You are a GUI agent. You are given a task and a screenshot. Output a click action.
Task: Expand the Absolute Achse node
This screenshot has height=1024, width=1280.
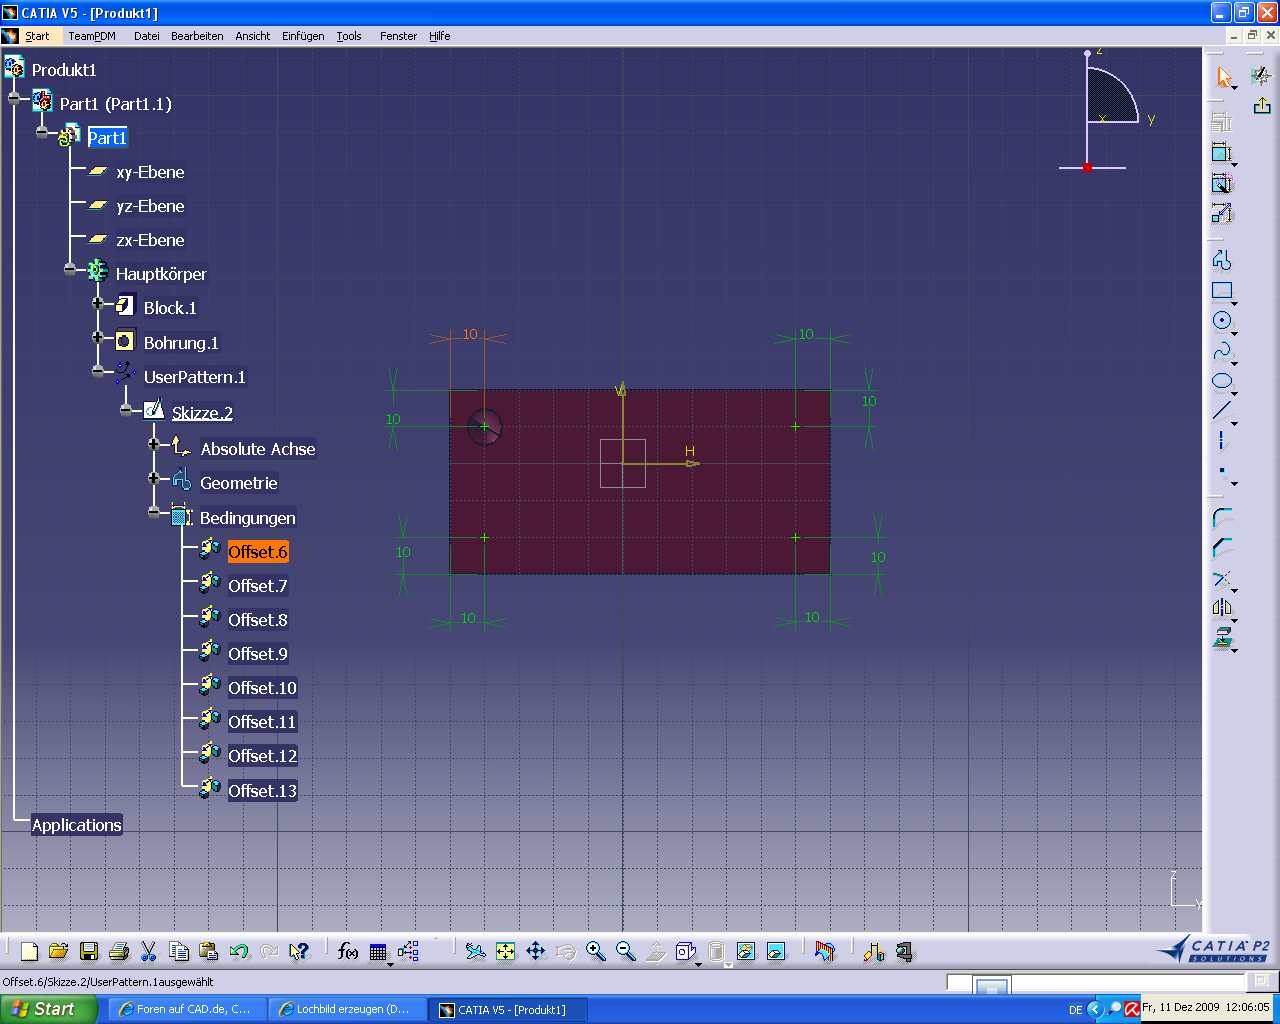(154, 444)
